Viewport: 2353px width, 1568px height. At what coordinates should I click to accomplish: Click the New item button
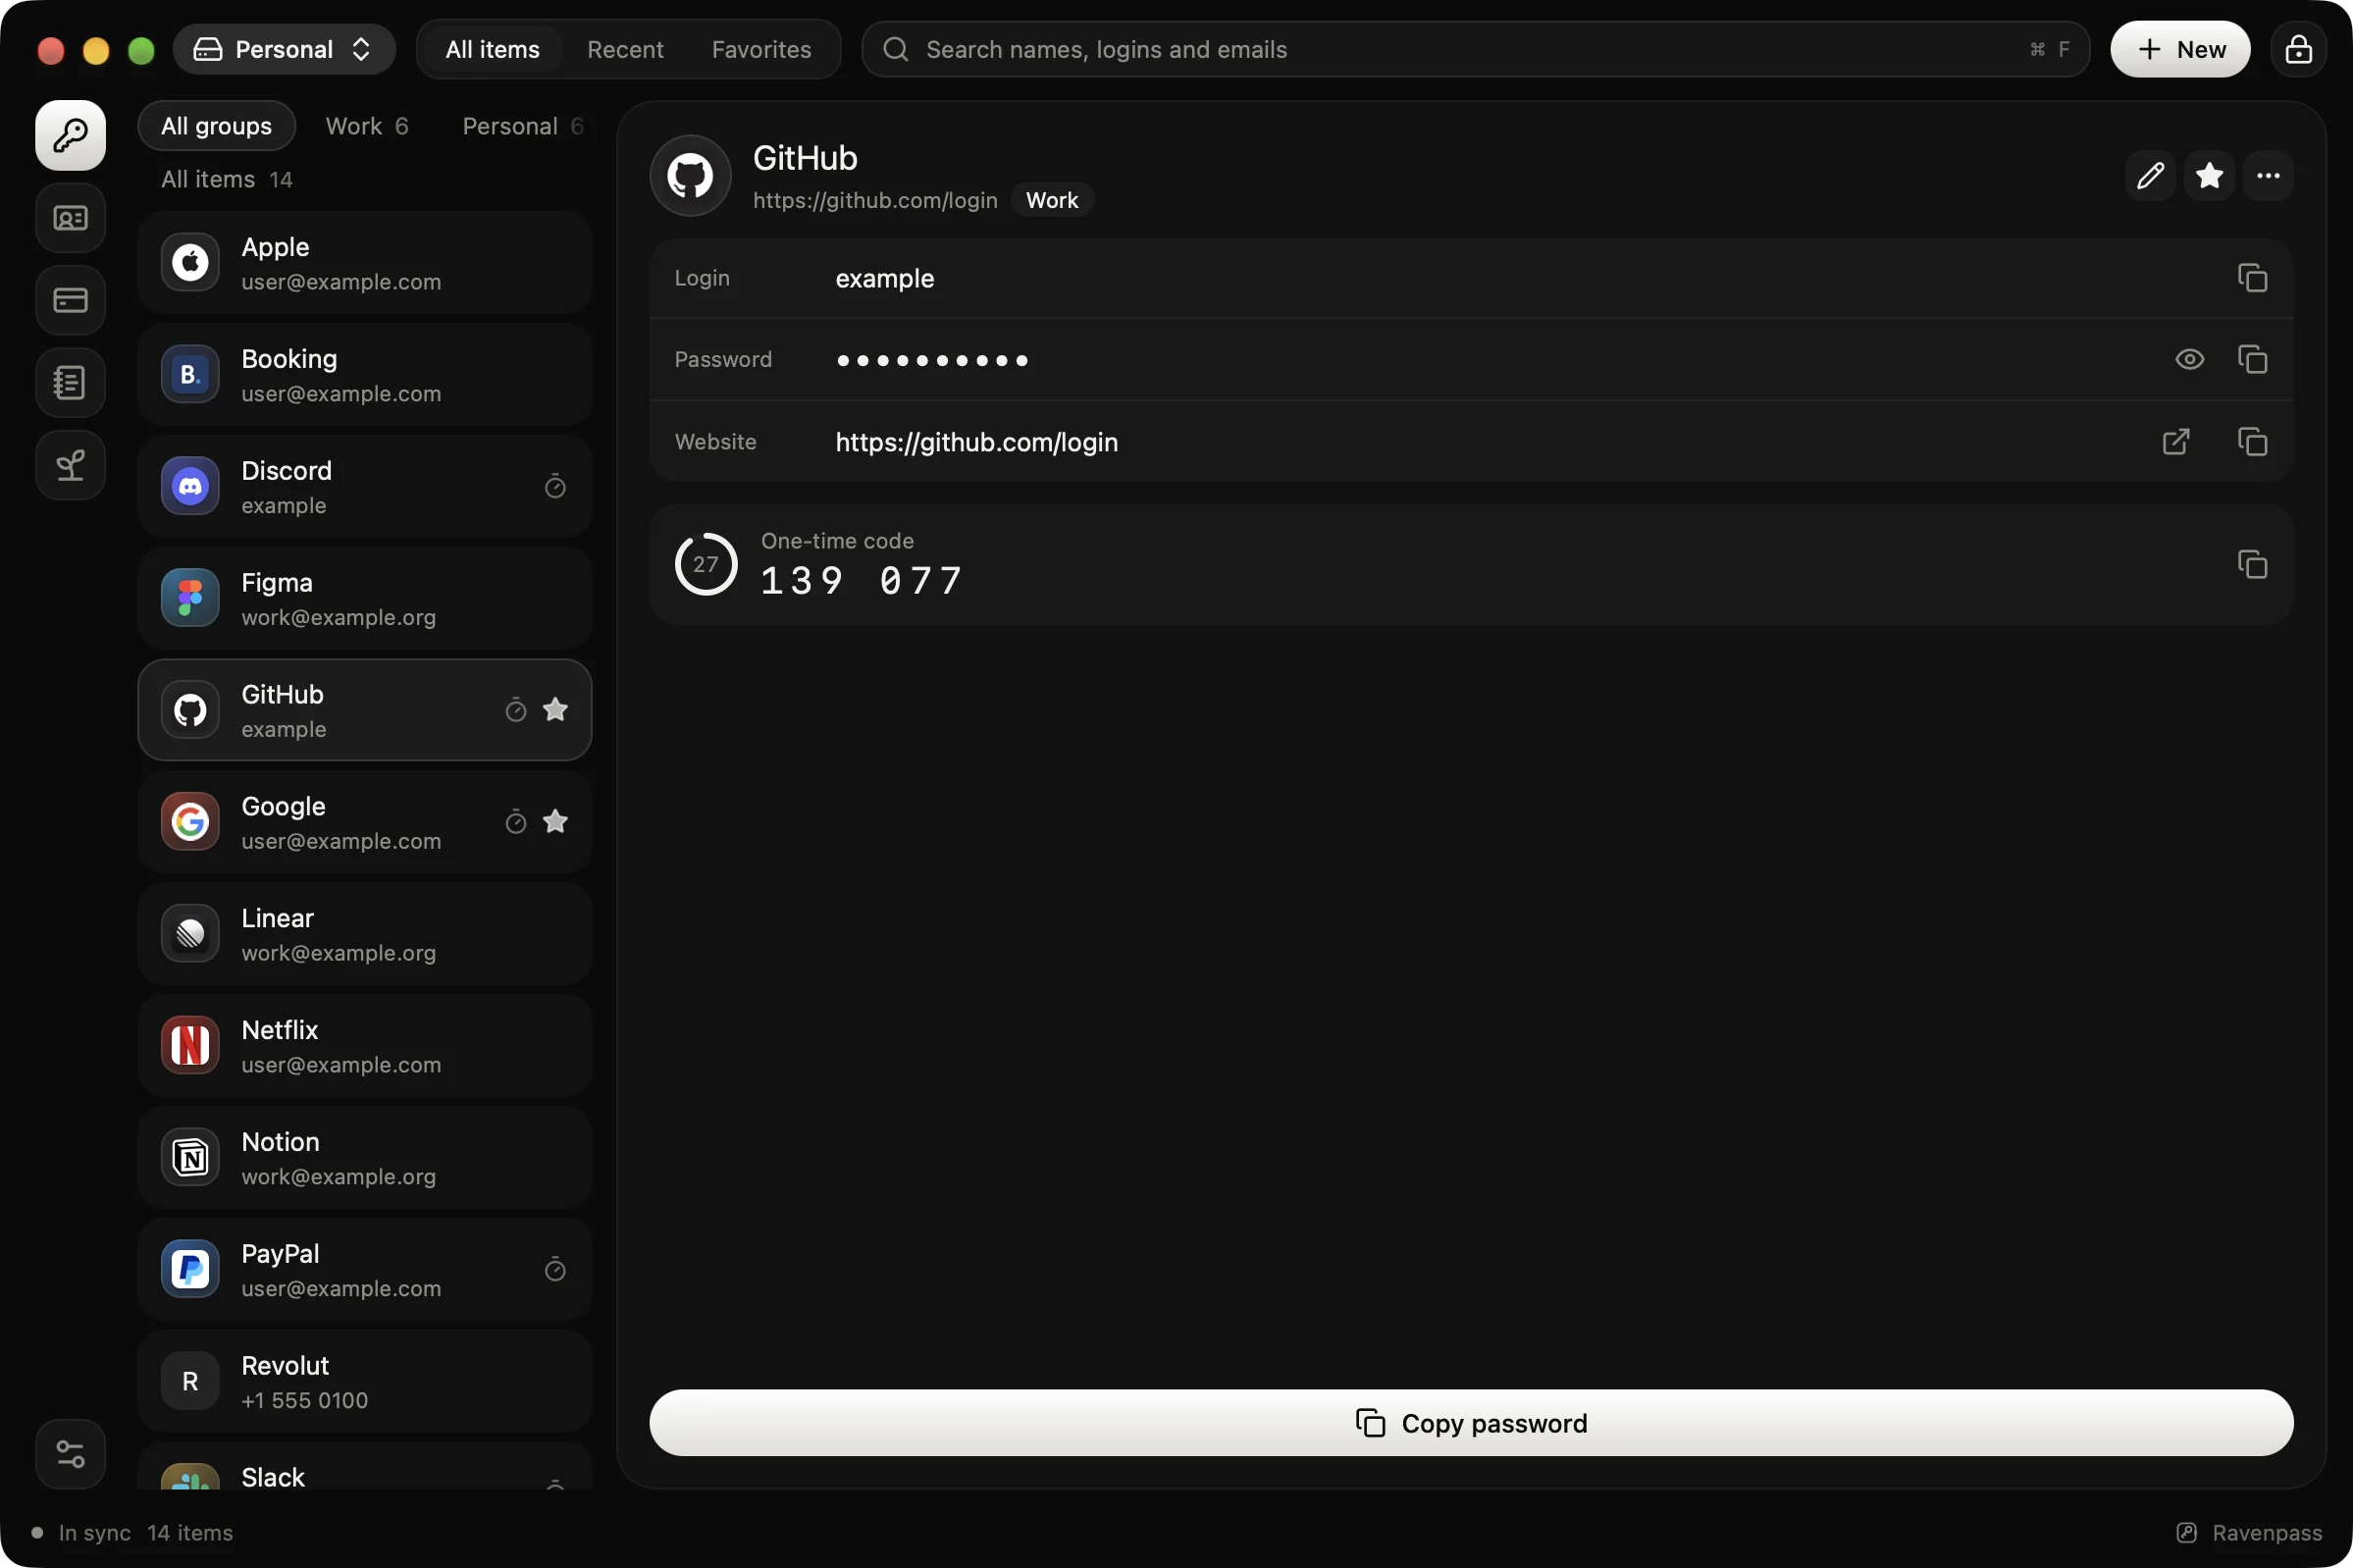tap(2180, 49)
